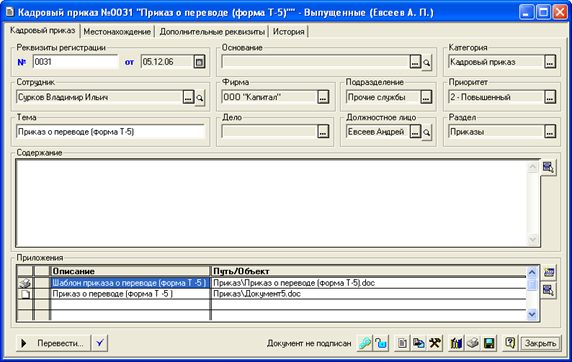Click the open padlock icon
Image resolution: width=572 pixels, height=362 pixels.
381,343
